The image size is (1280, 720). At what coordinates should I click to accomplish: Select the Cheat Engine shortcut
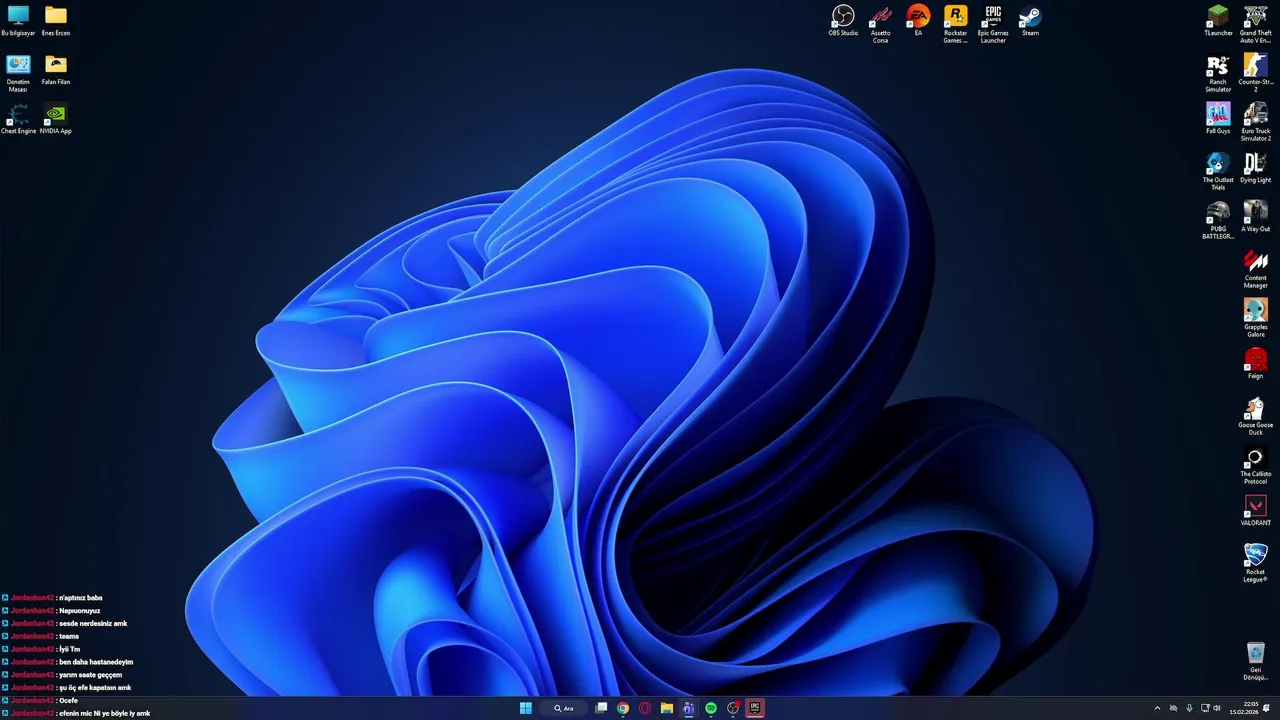point(18,119)
